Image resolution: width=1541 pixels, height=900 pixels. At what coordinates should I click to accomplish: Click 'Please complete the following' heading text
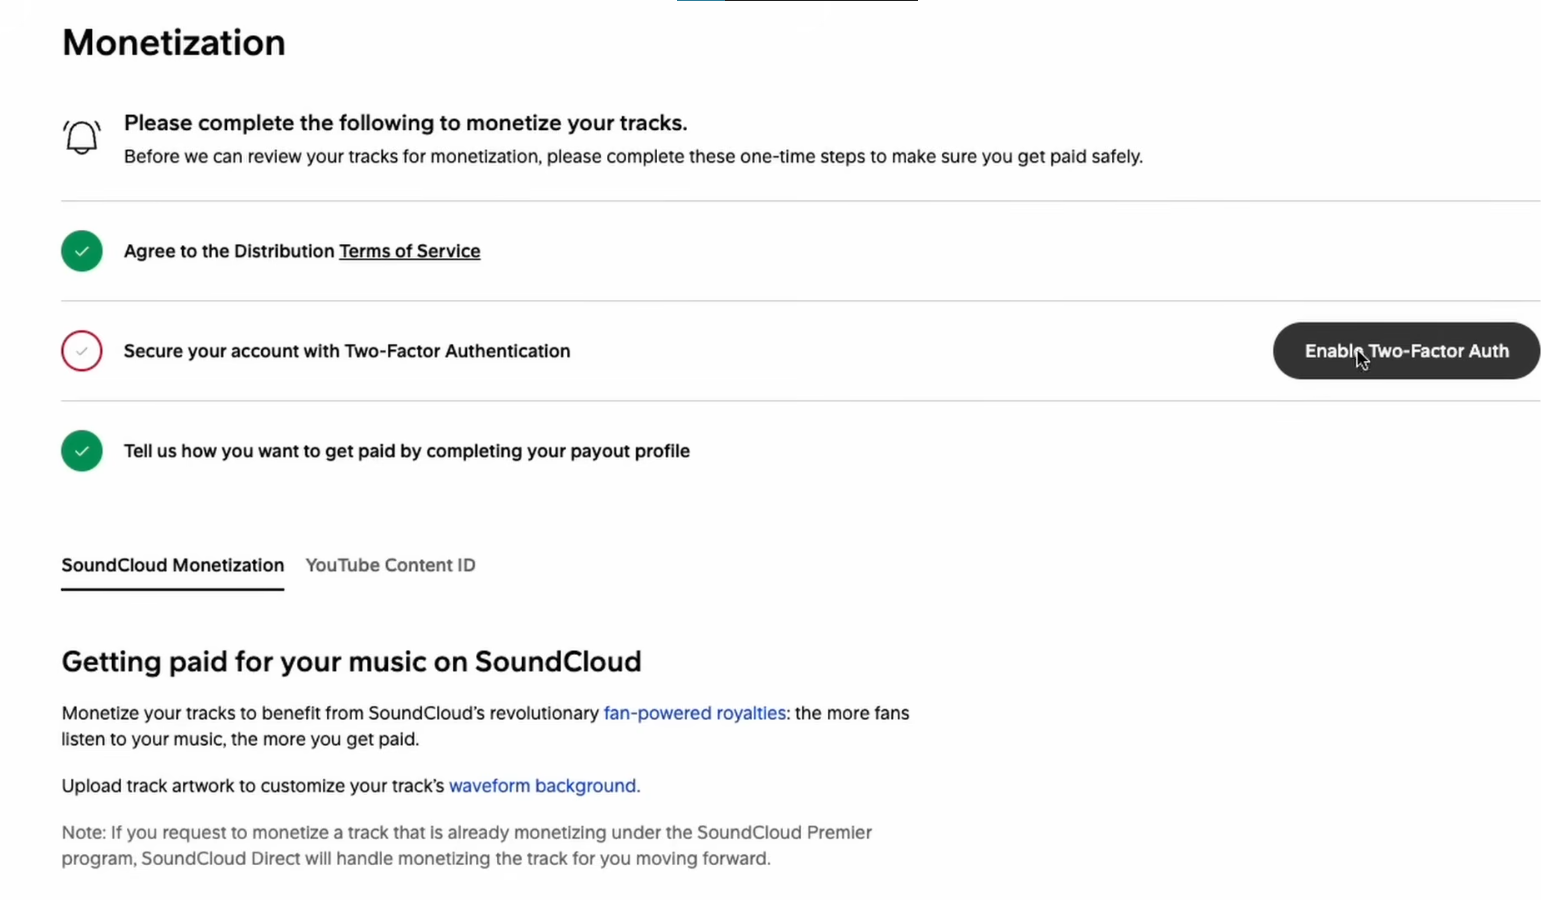point(405,123)
